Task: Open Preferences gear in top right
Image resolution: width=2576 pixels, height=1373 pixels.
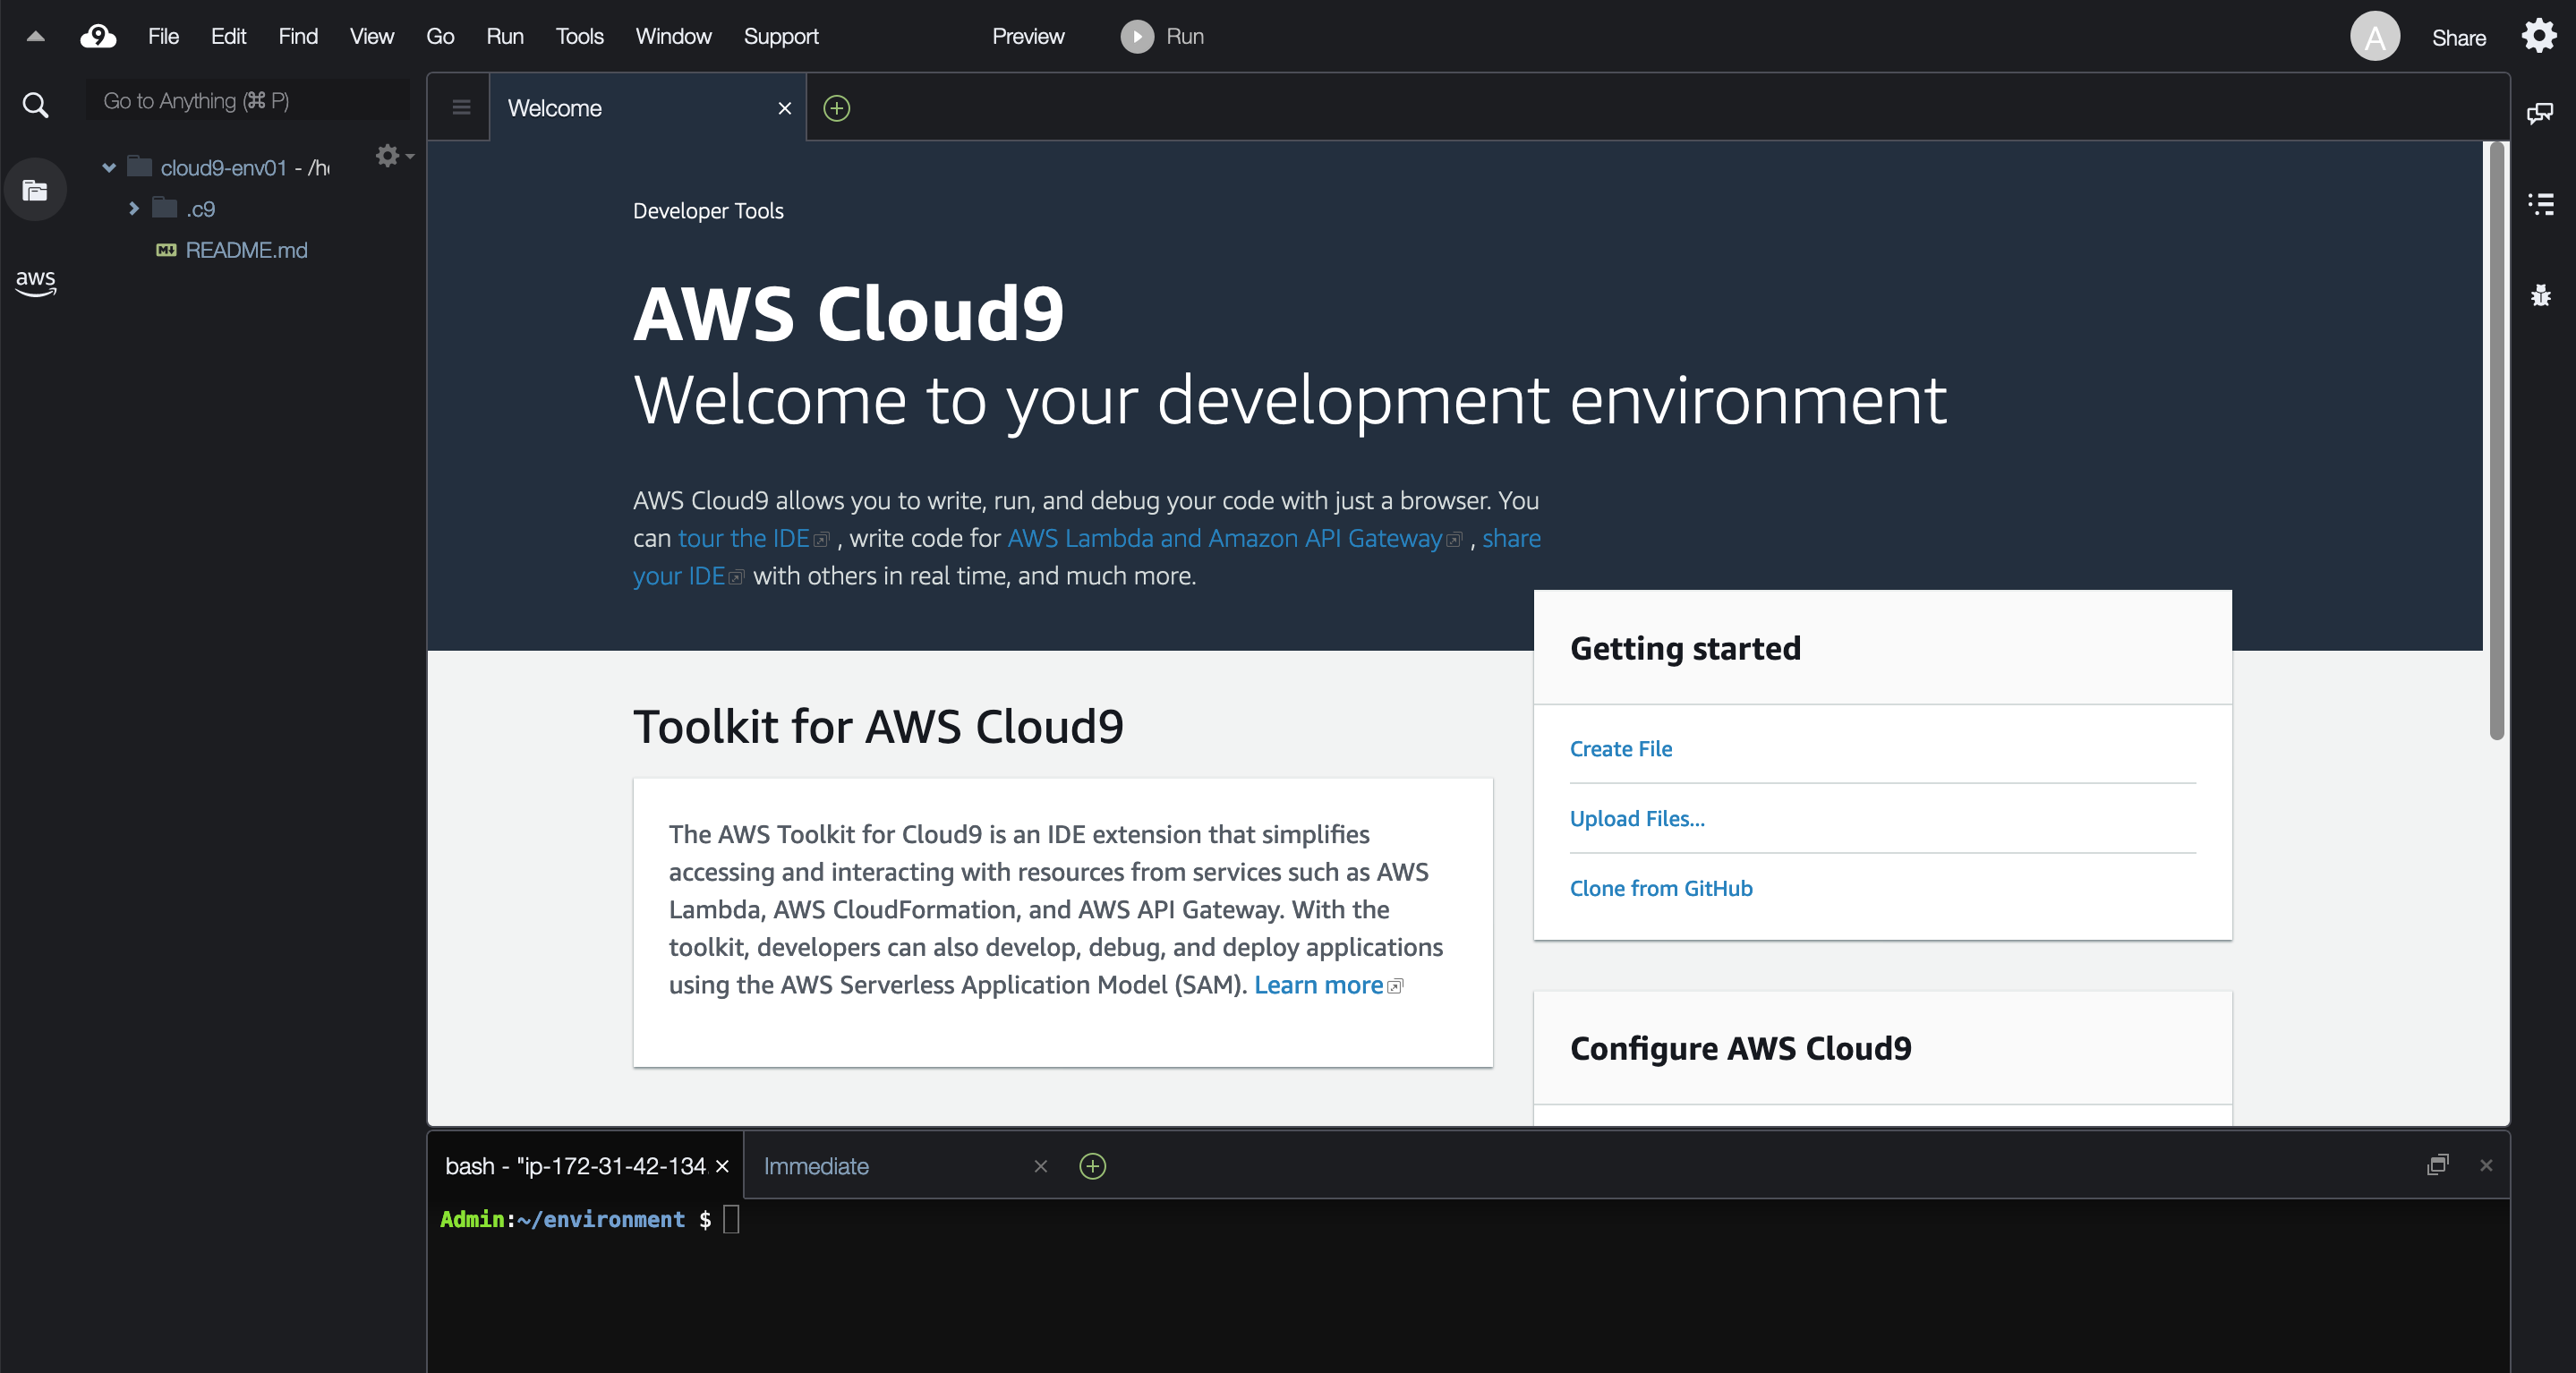Action: point(2539,36)
